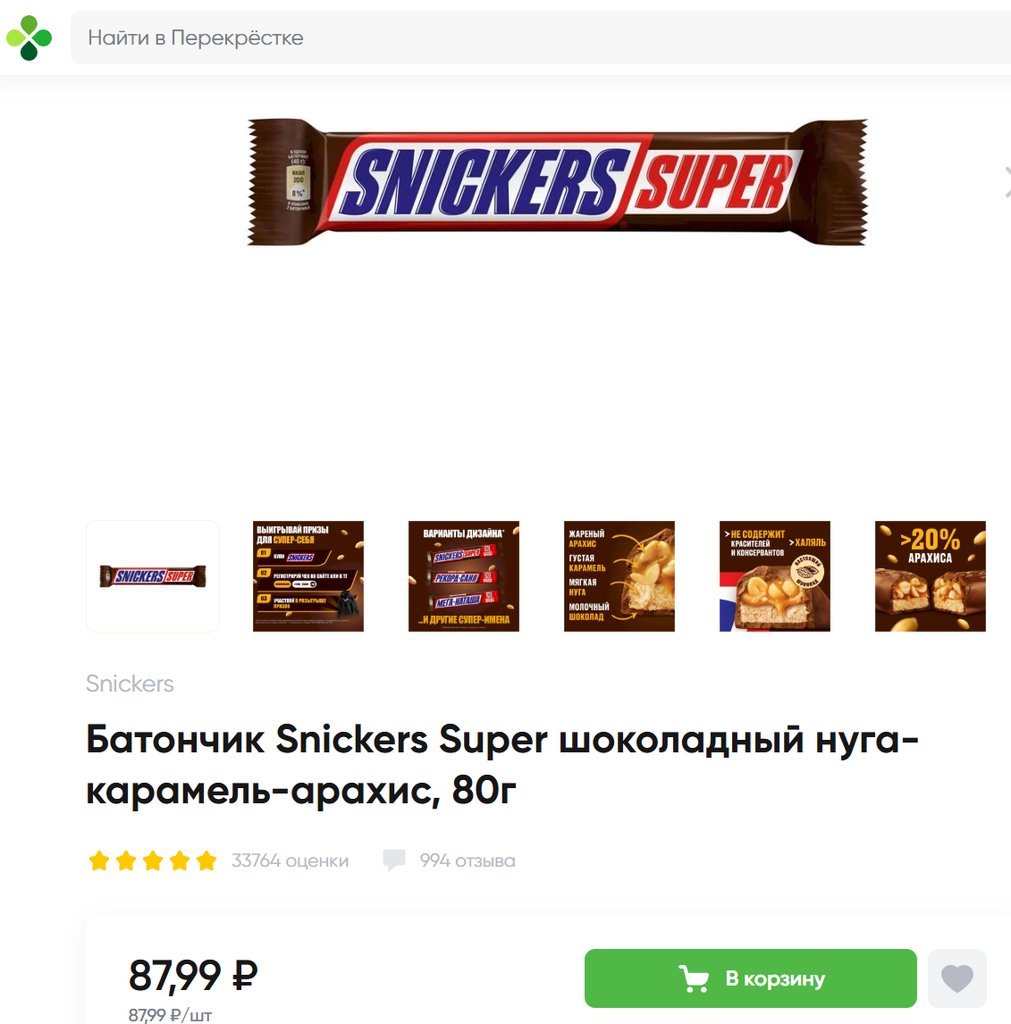Click the fifth yellow rating star
The height and width of the screenshot is (1024, 1011).
pos(206,861)
